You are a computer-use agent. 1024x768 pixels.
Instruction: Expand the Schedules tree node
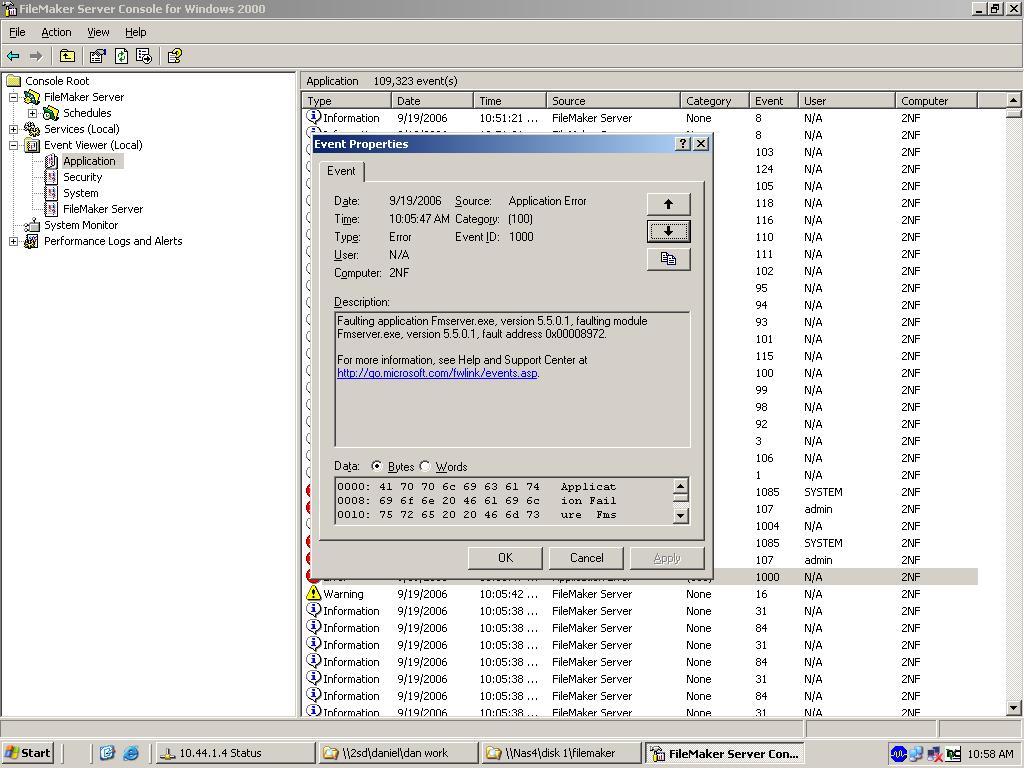[32, 113]
